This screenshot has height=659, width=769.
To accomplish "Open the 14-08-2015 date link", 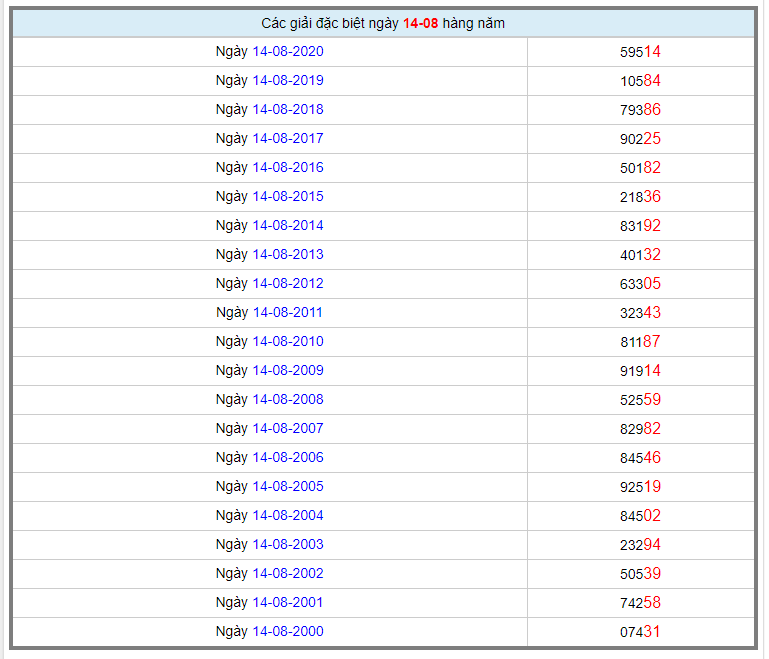I will coord(288,196).
